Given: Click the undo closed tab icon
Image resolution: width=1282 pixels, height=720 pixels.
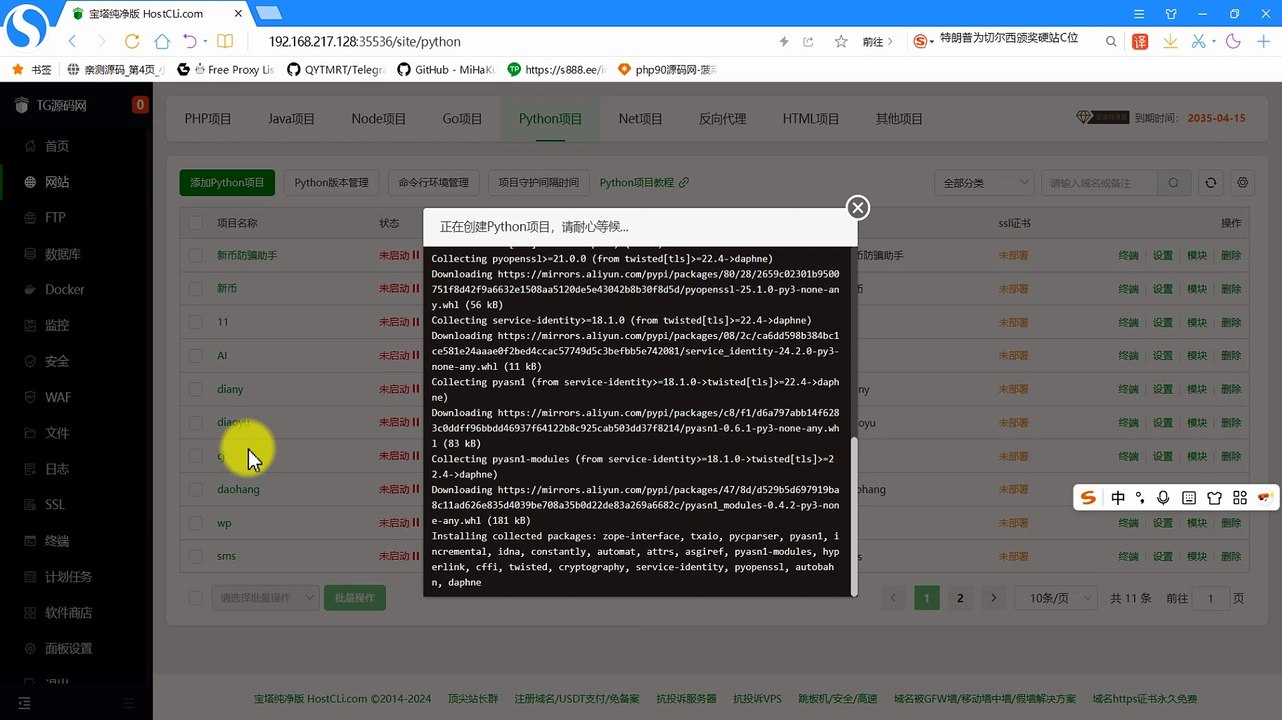Looking at the screenshot, I should click(x=190, y=42).
